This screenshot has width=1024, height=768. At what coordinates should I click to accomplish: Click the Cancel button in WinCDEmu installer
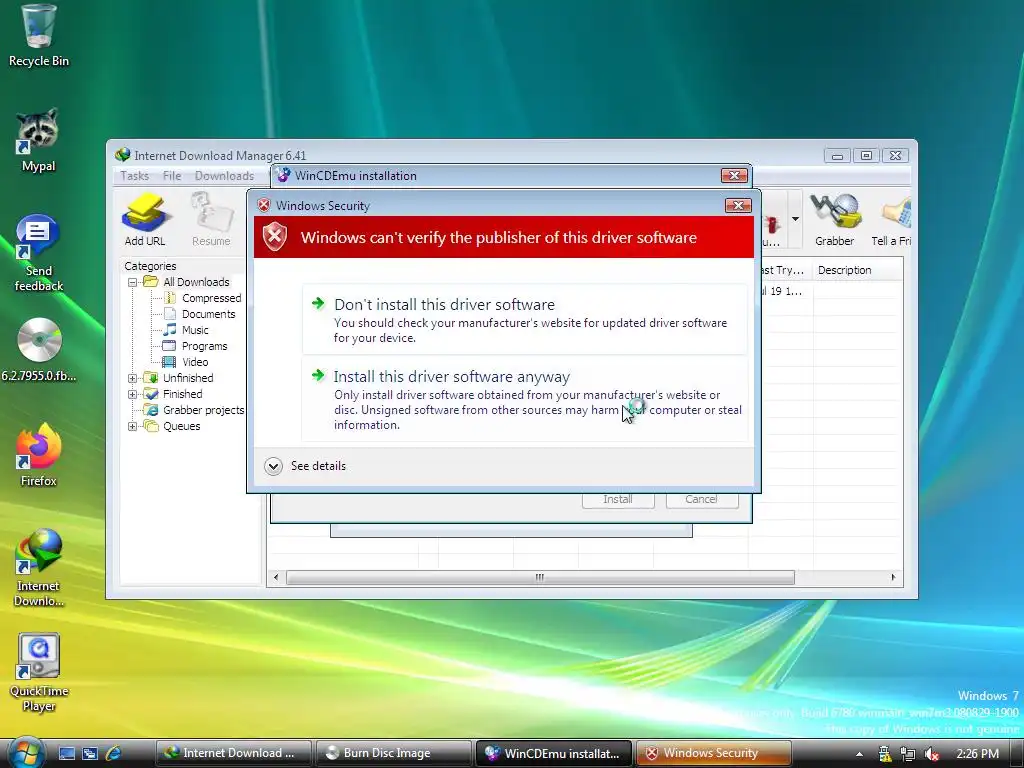[x=701, y=499]
